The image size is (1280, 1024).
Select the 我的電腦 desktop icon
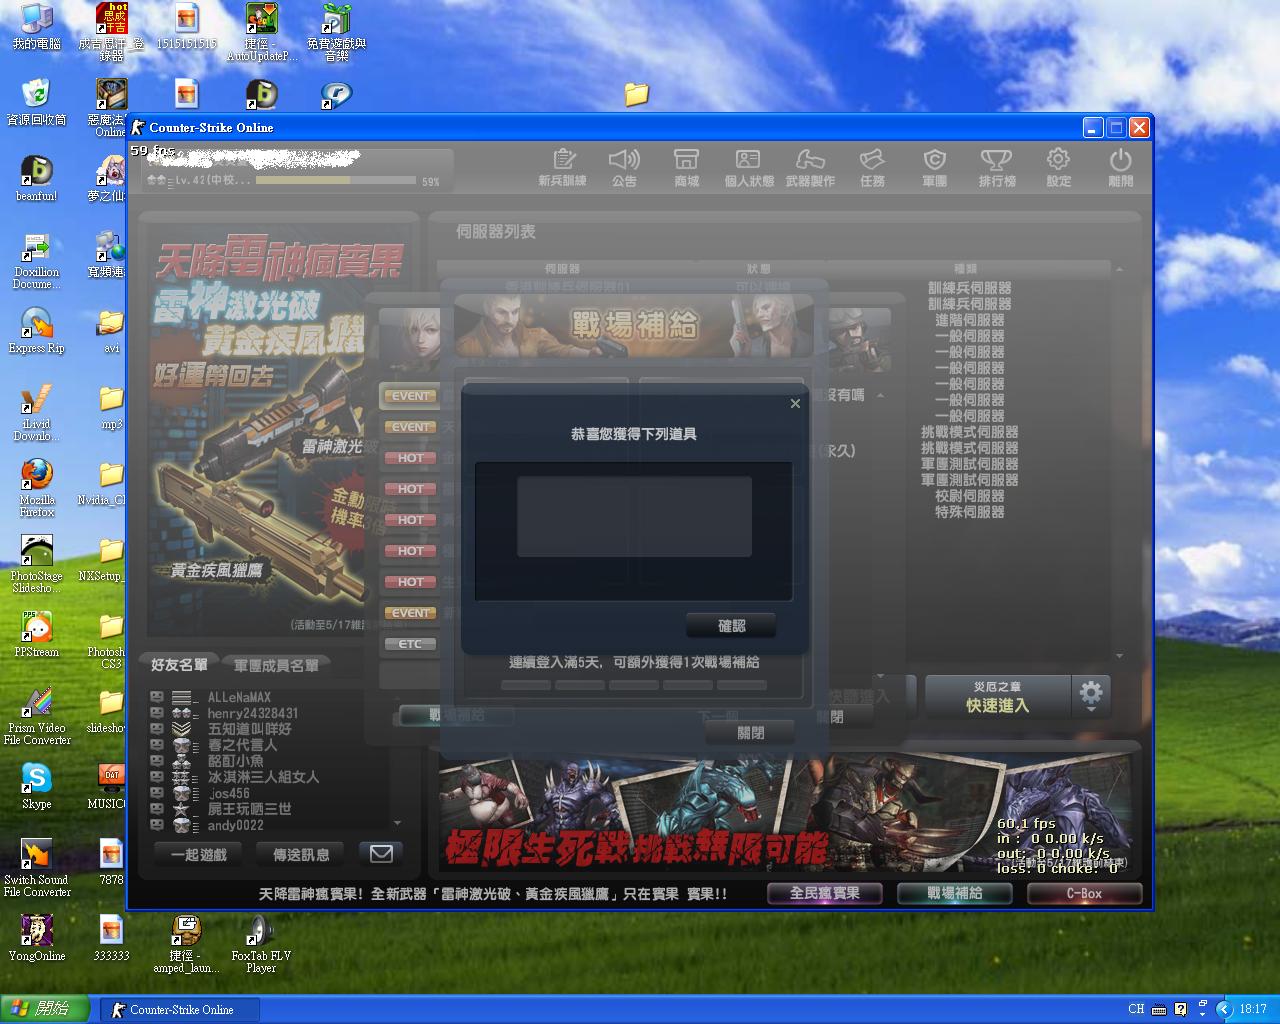pyautogui.click(x=37, y=27)
